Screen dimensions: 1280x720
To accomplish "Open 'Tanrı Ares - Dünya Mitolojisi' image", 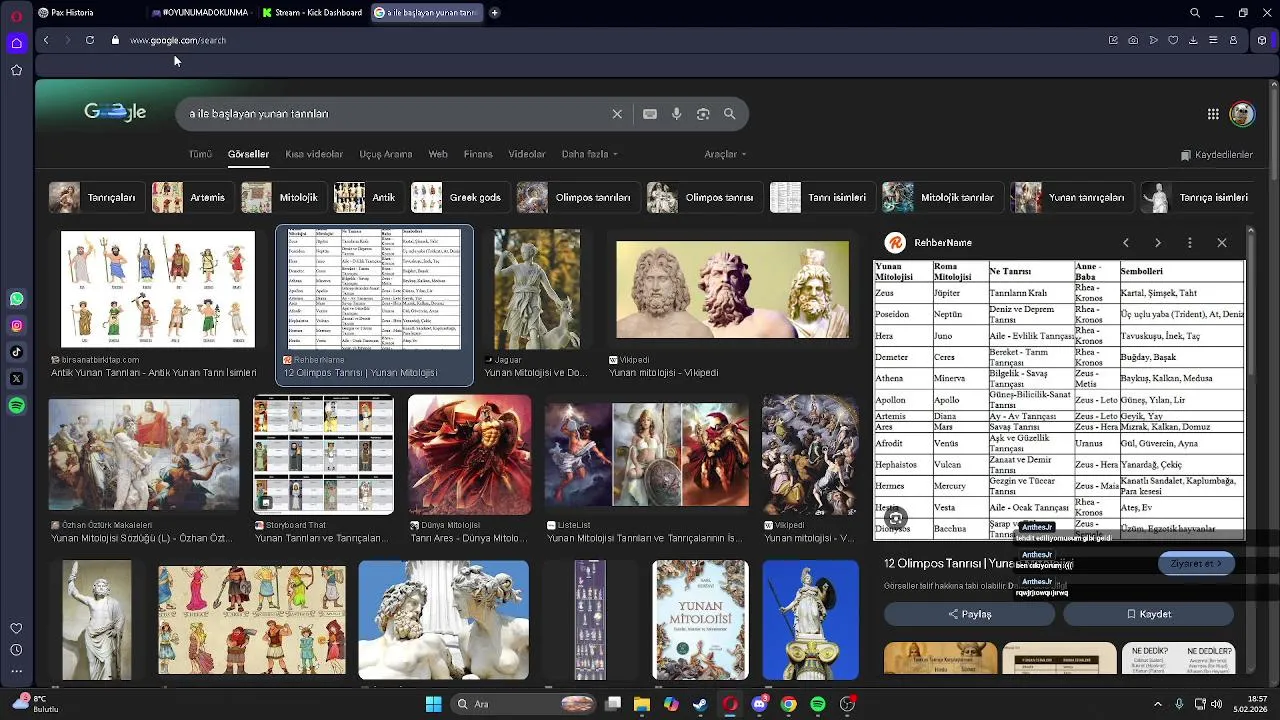I will [469, 455].
